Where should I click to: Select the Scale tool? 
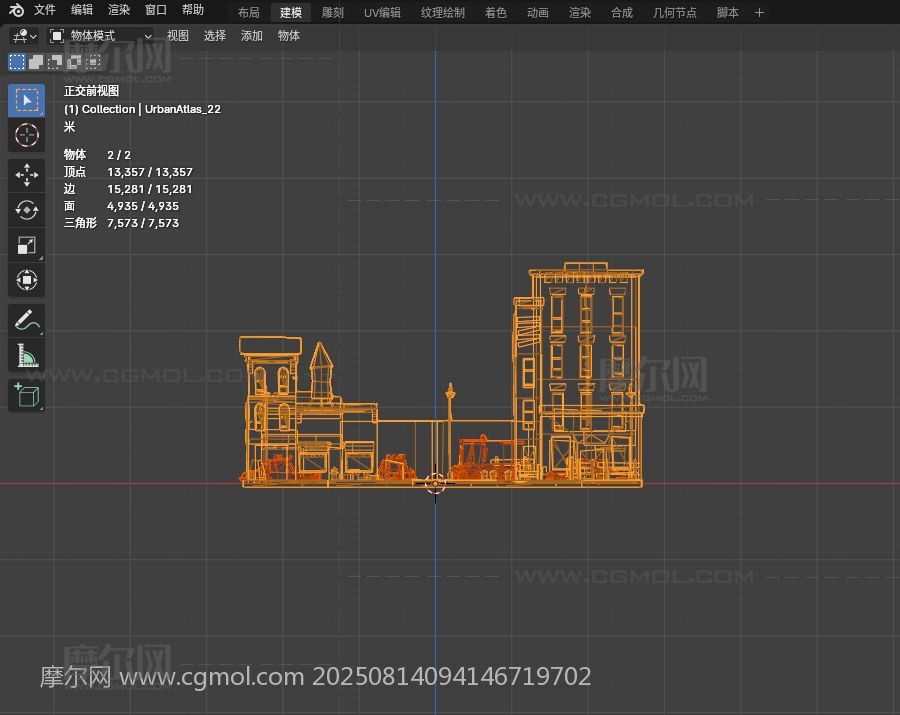27,245
